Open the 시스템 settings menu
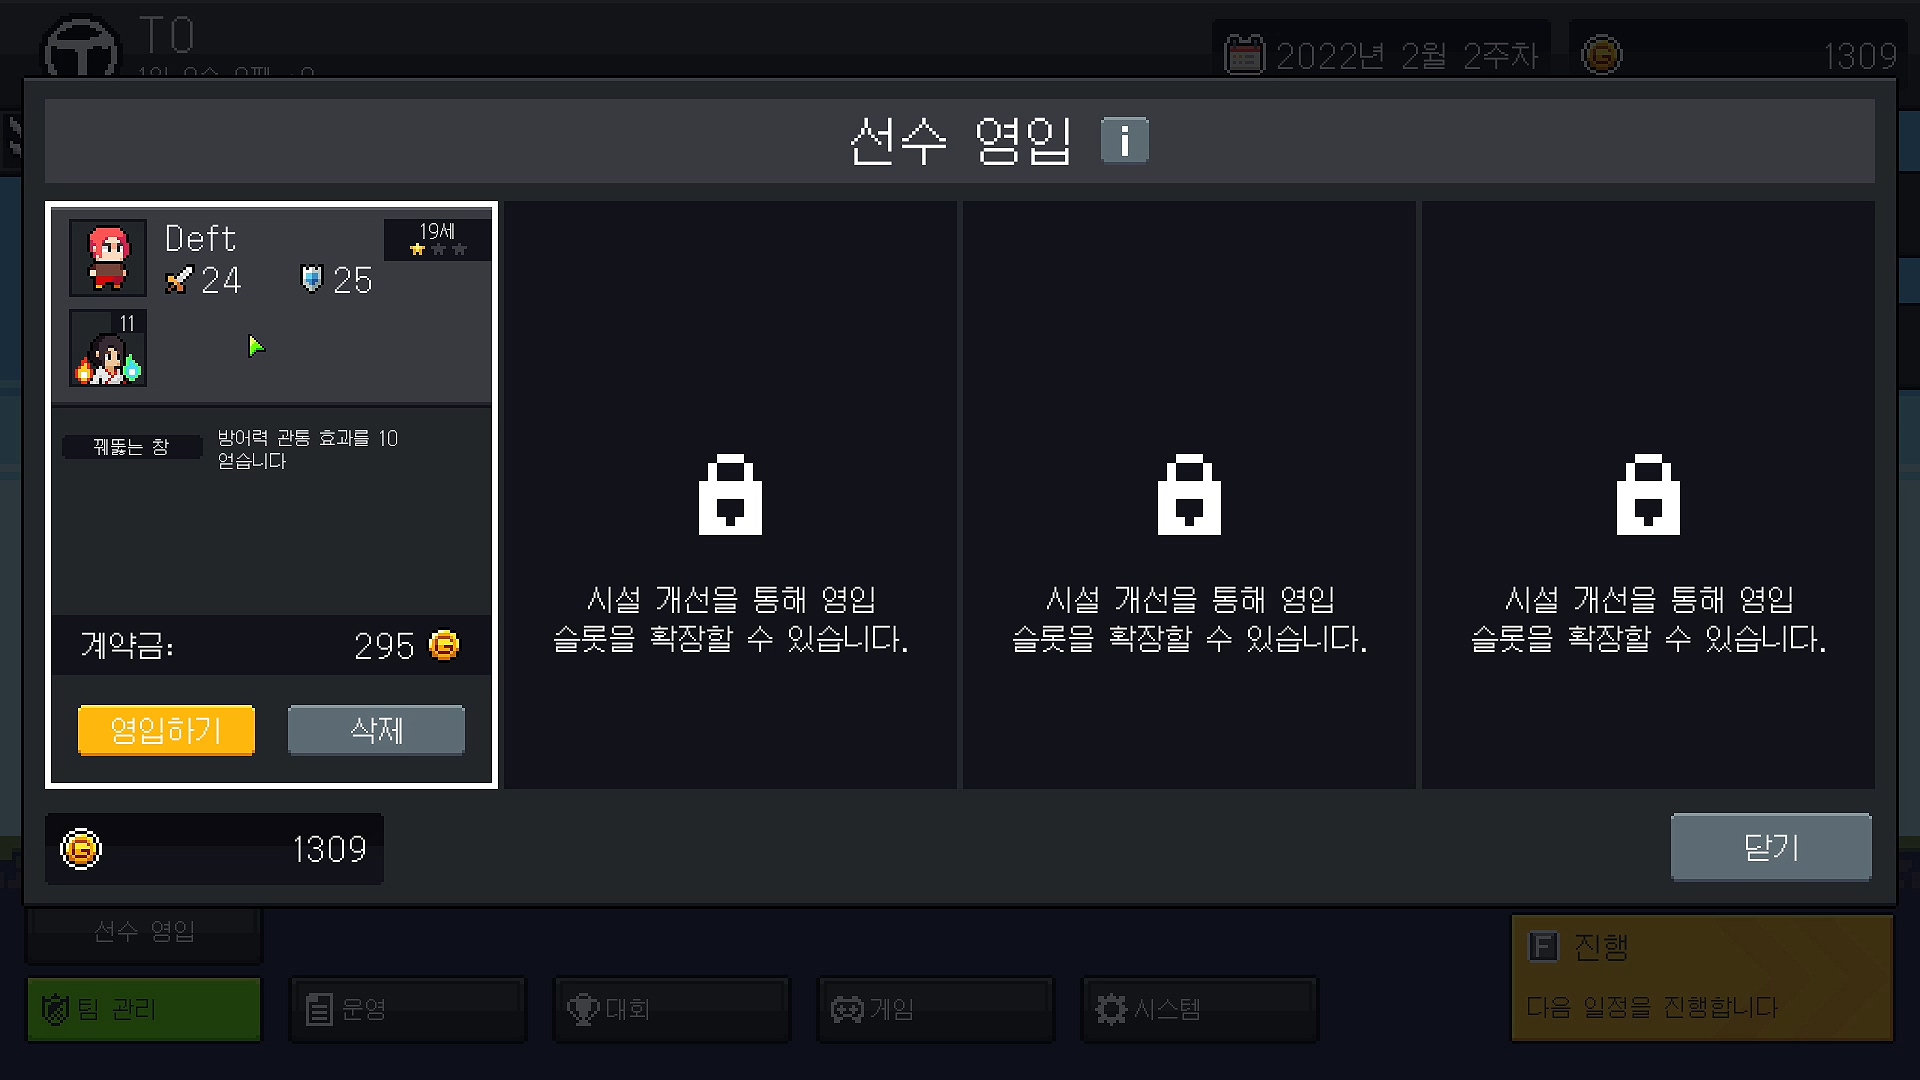Screen dimensions: 1920x1080 [1200, 1009]
